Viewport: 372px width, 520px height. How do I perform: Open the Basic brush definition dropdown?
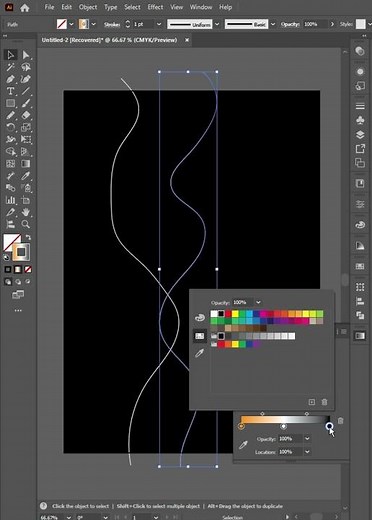click(x=273, y=24)
